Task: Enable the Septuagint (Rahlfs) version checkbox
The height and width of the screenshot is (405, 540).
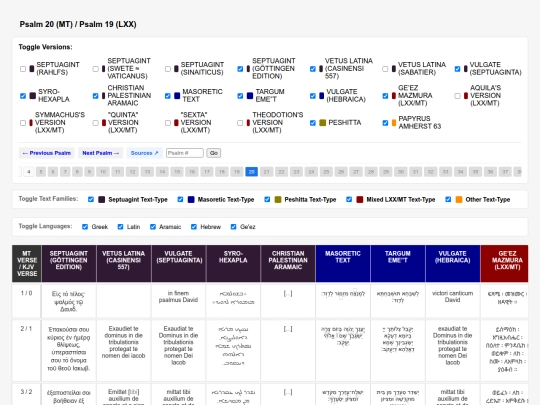Action: pyautogui.click(x=23, y=69)
